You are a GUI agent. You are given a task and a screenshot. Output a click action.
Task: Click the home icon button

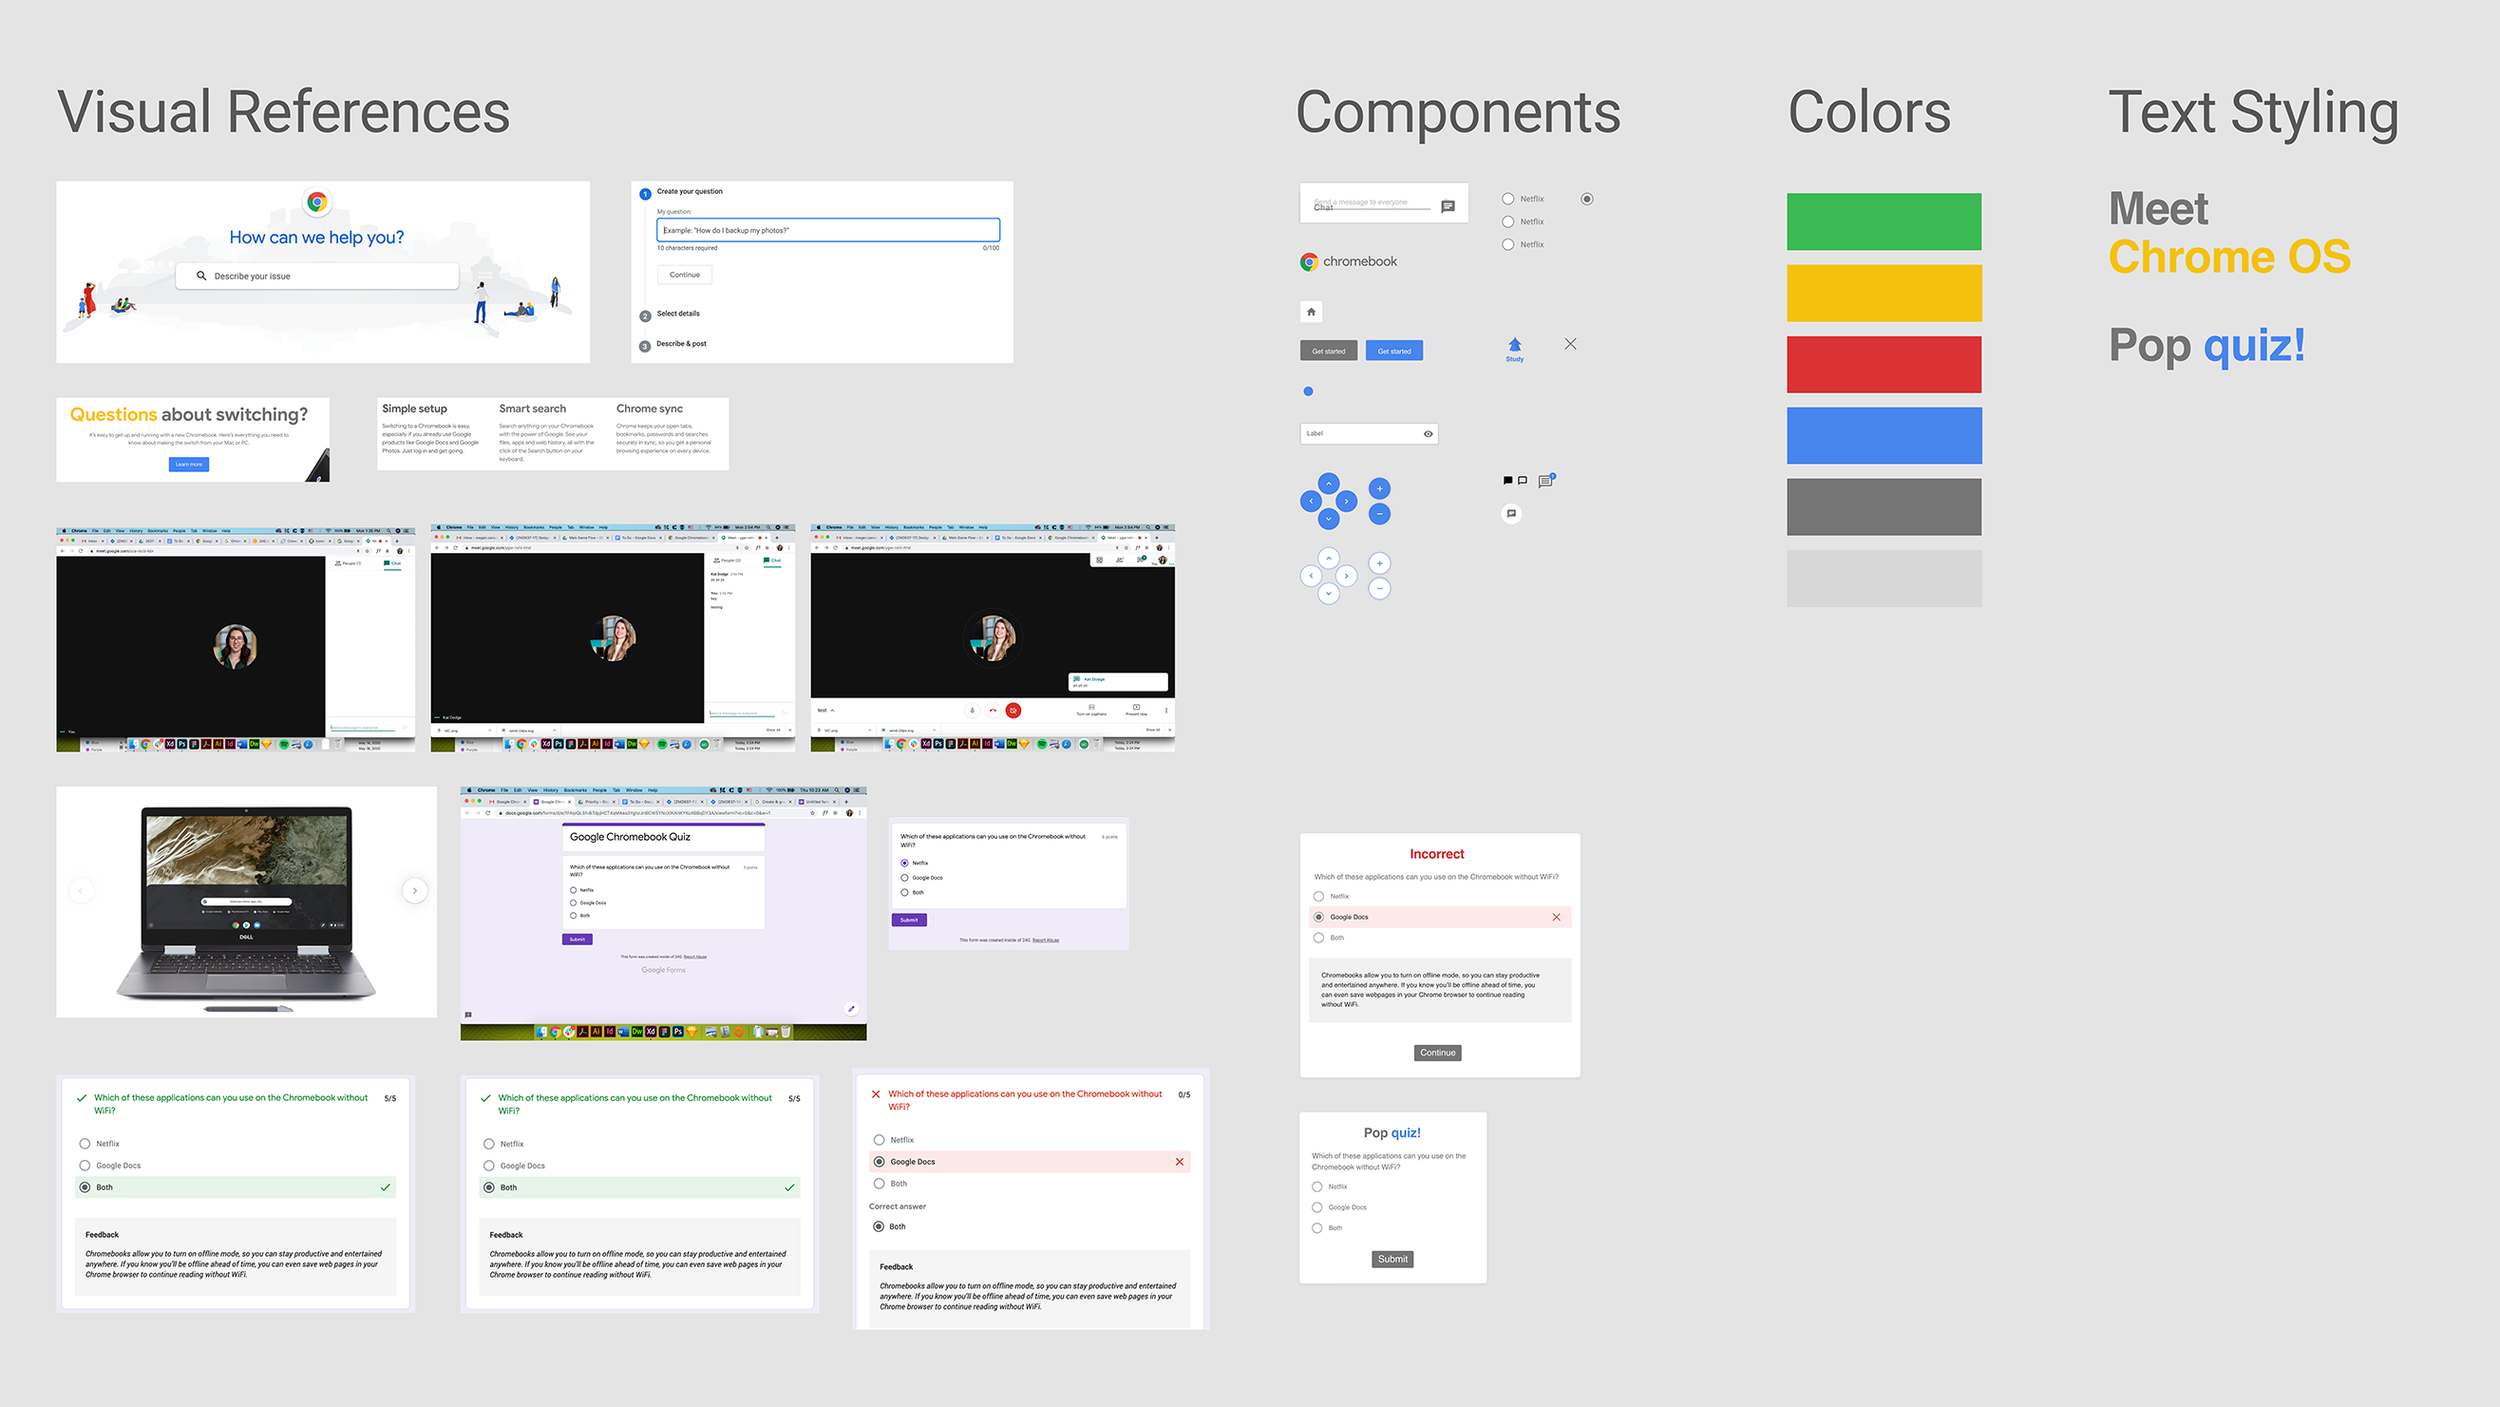[1311, 312]
